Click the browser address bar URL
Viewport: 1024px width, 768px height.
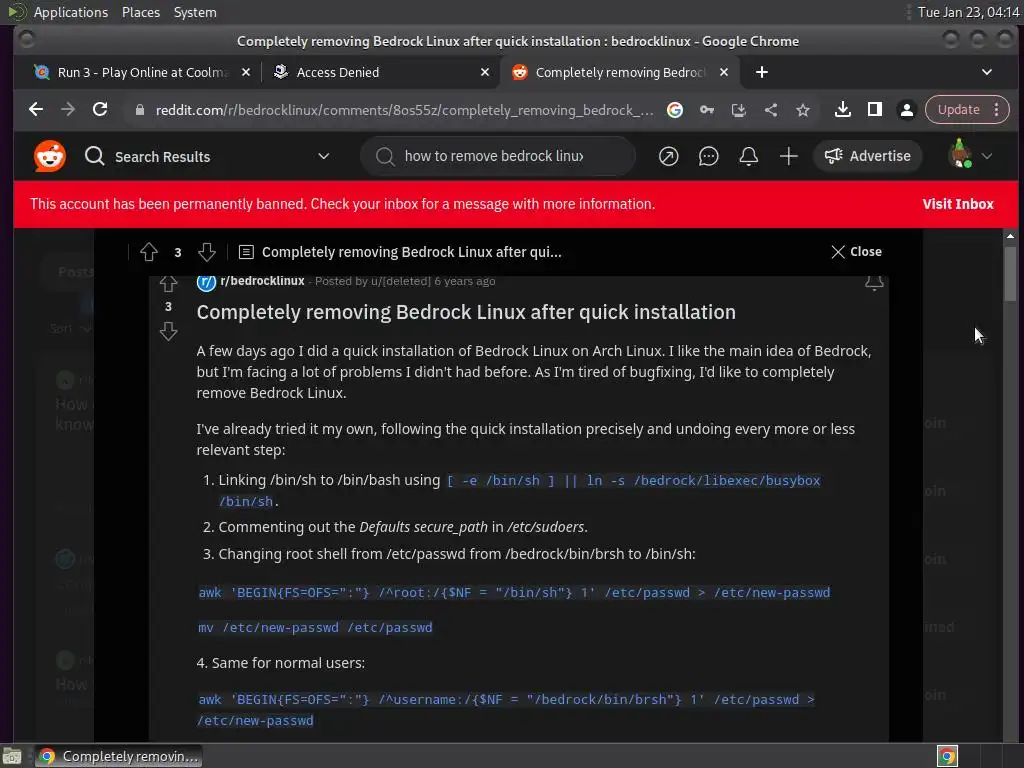(x=404, y=110)
